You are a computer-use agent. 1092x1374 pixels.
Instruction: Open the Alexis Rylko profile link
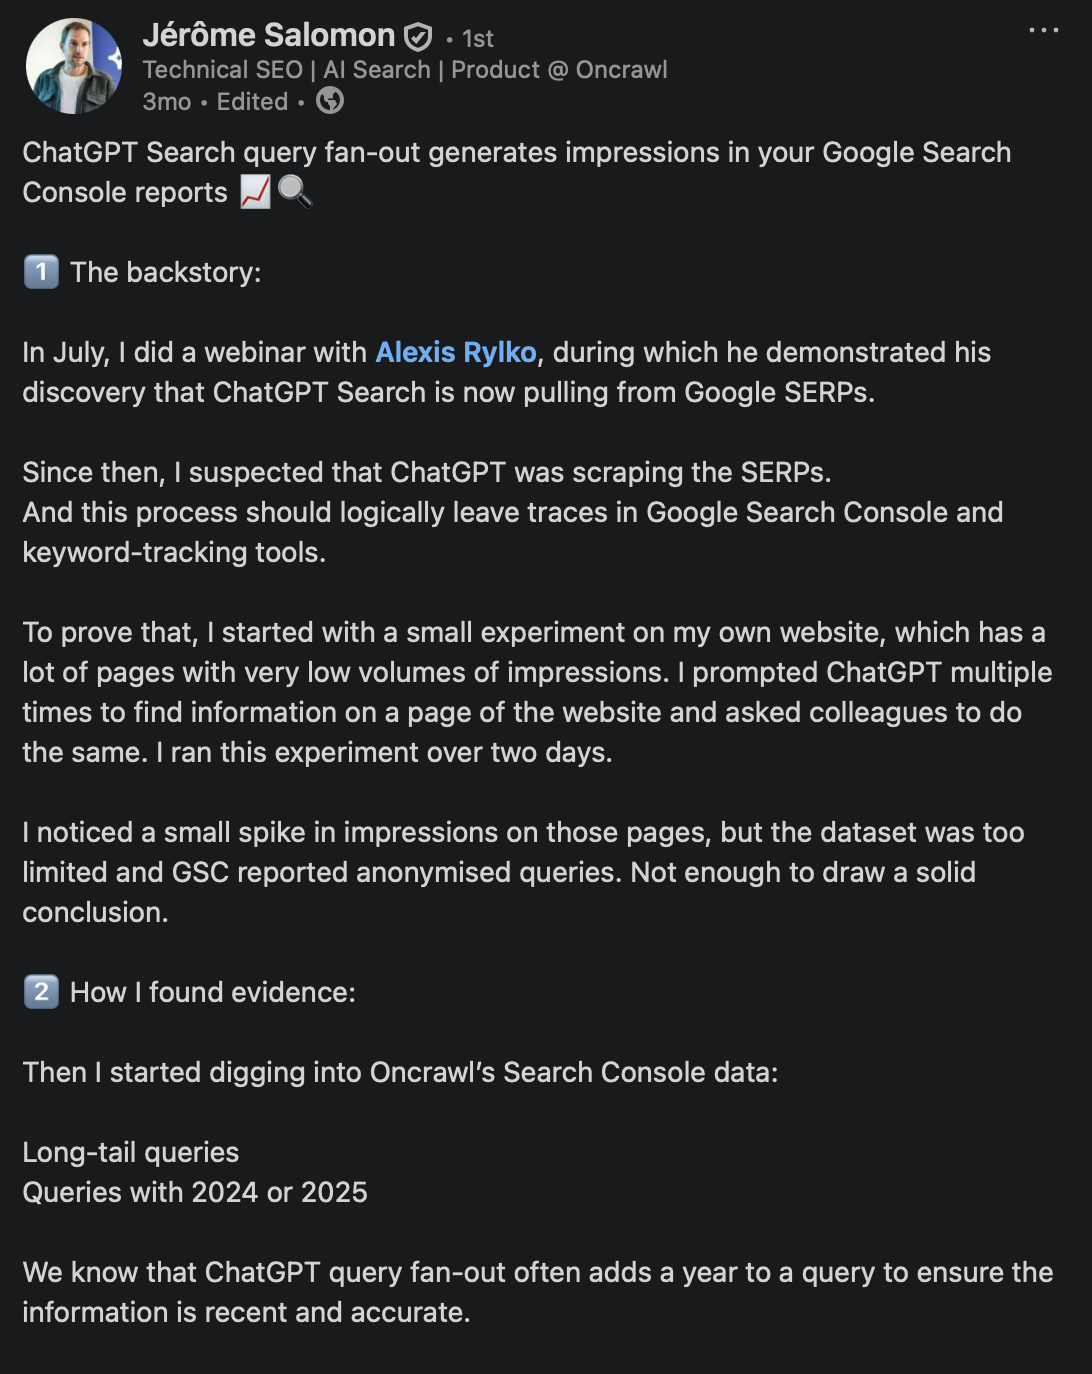point(456,352)
